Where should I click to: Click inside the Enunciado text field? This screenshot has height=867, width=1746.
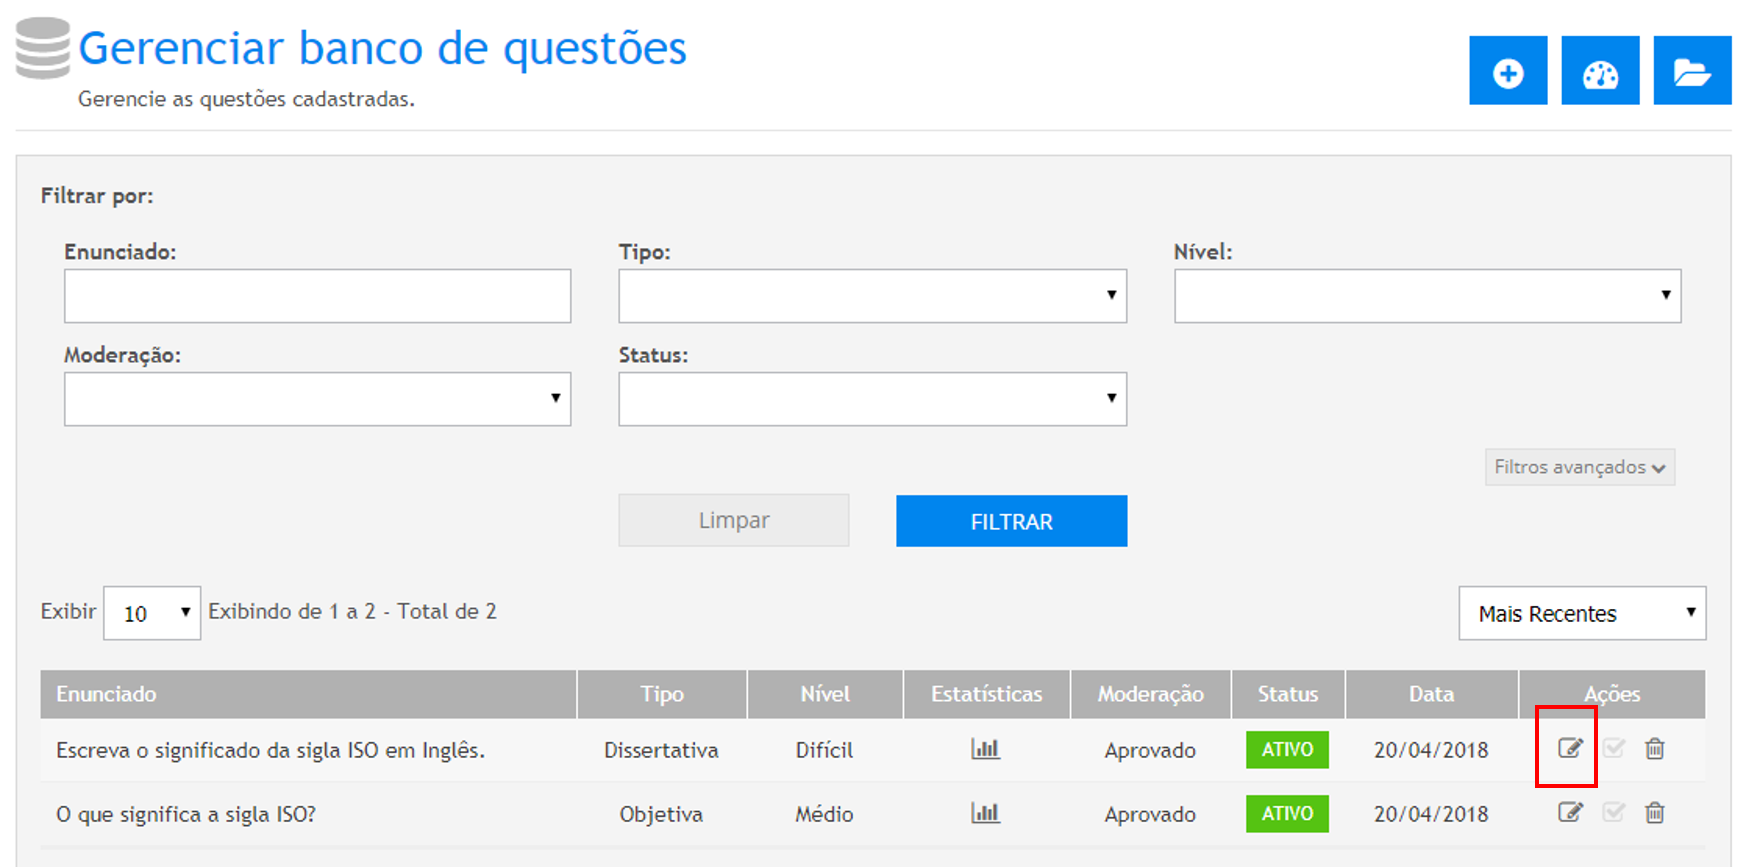317,296
